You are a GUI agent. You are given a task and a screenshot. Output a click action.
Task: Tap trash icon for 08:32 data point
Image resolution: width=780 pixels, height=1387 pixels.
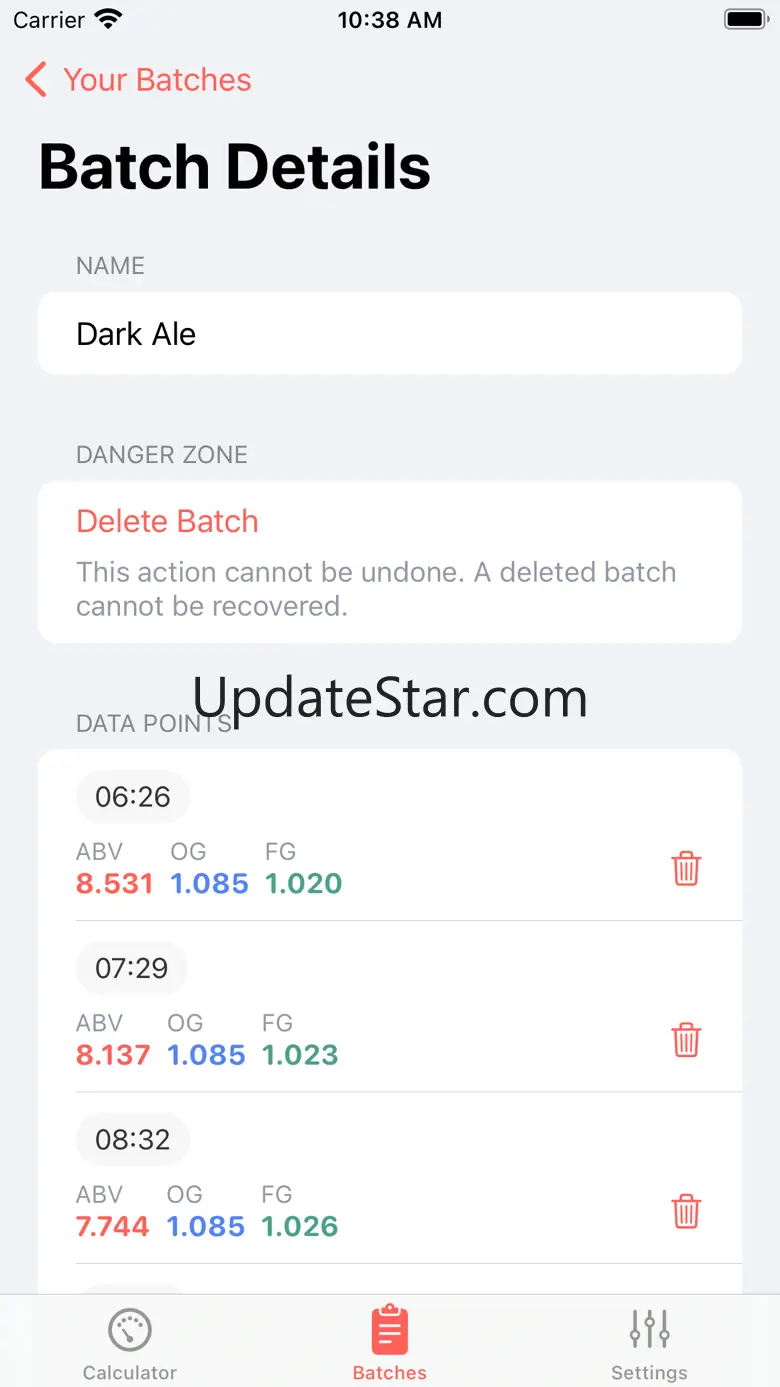coord(686,1211)
